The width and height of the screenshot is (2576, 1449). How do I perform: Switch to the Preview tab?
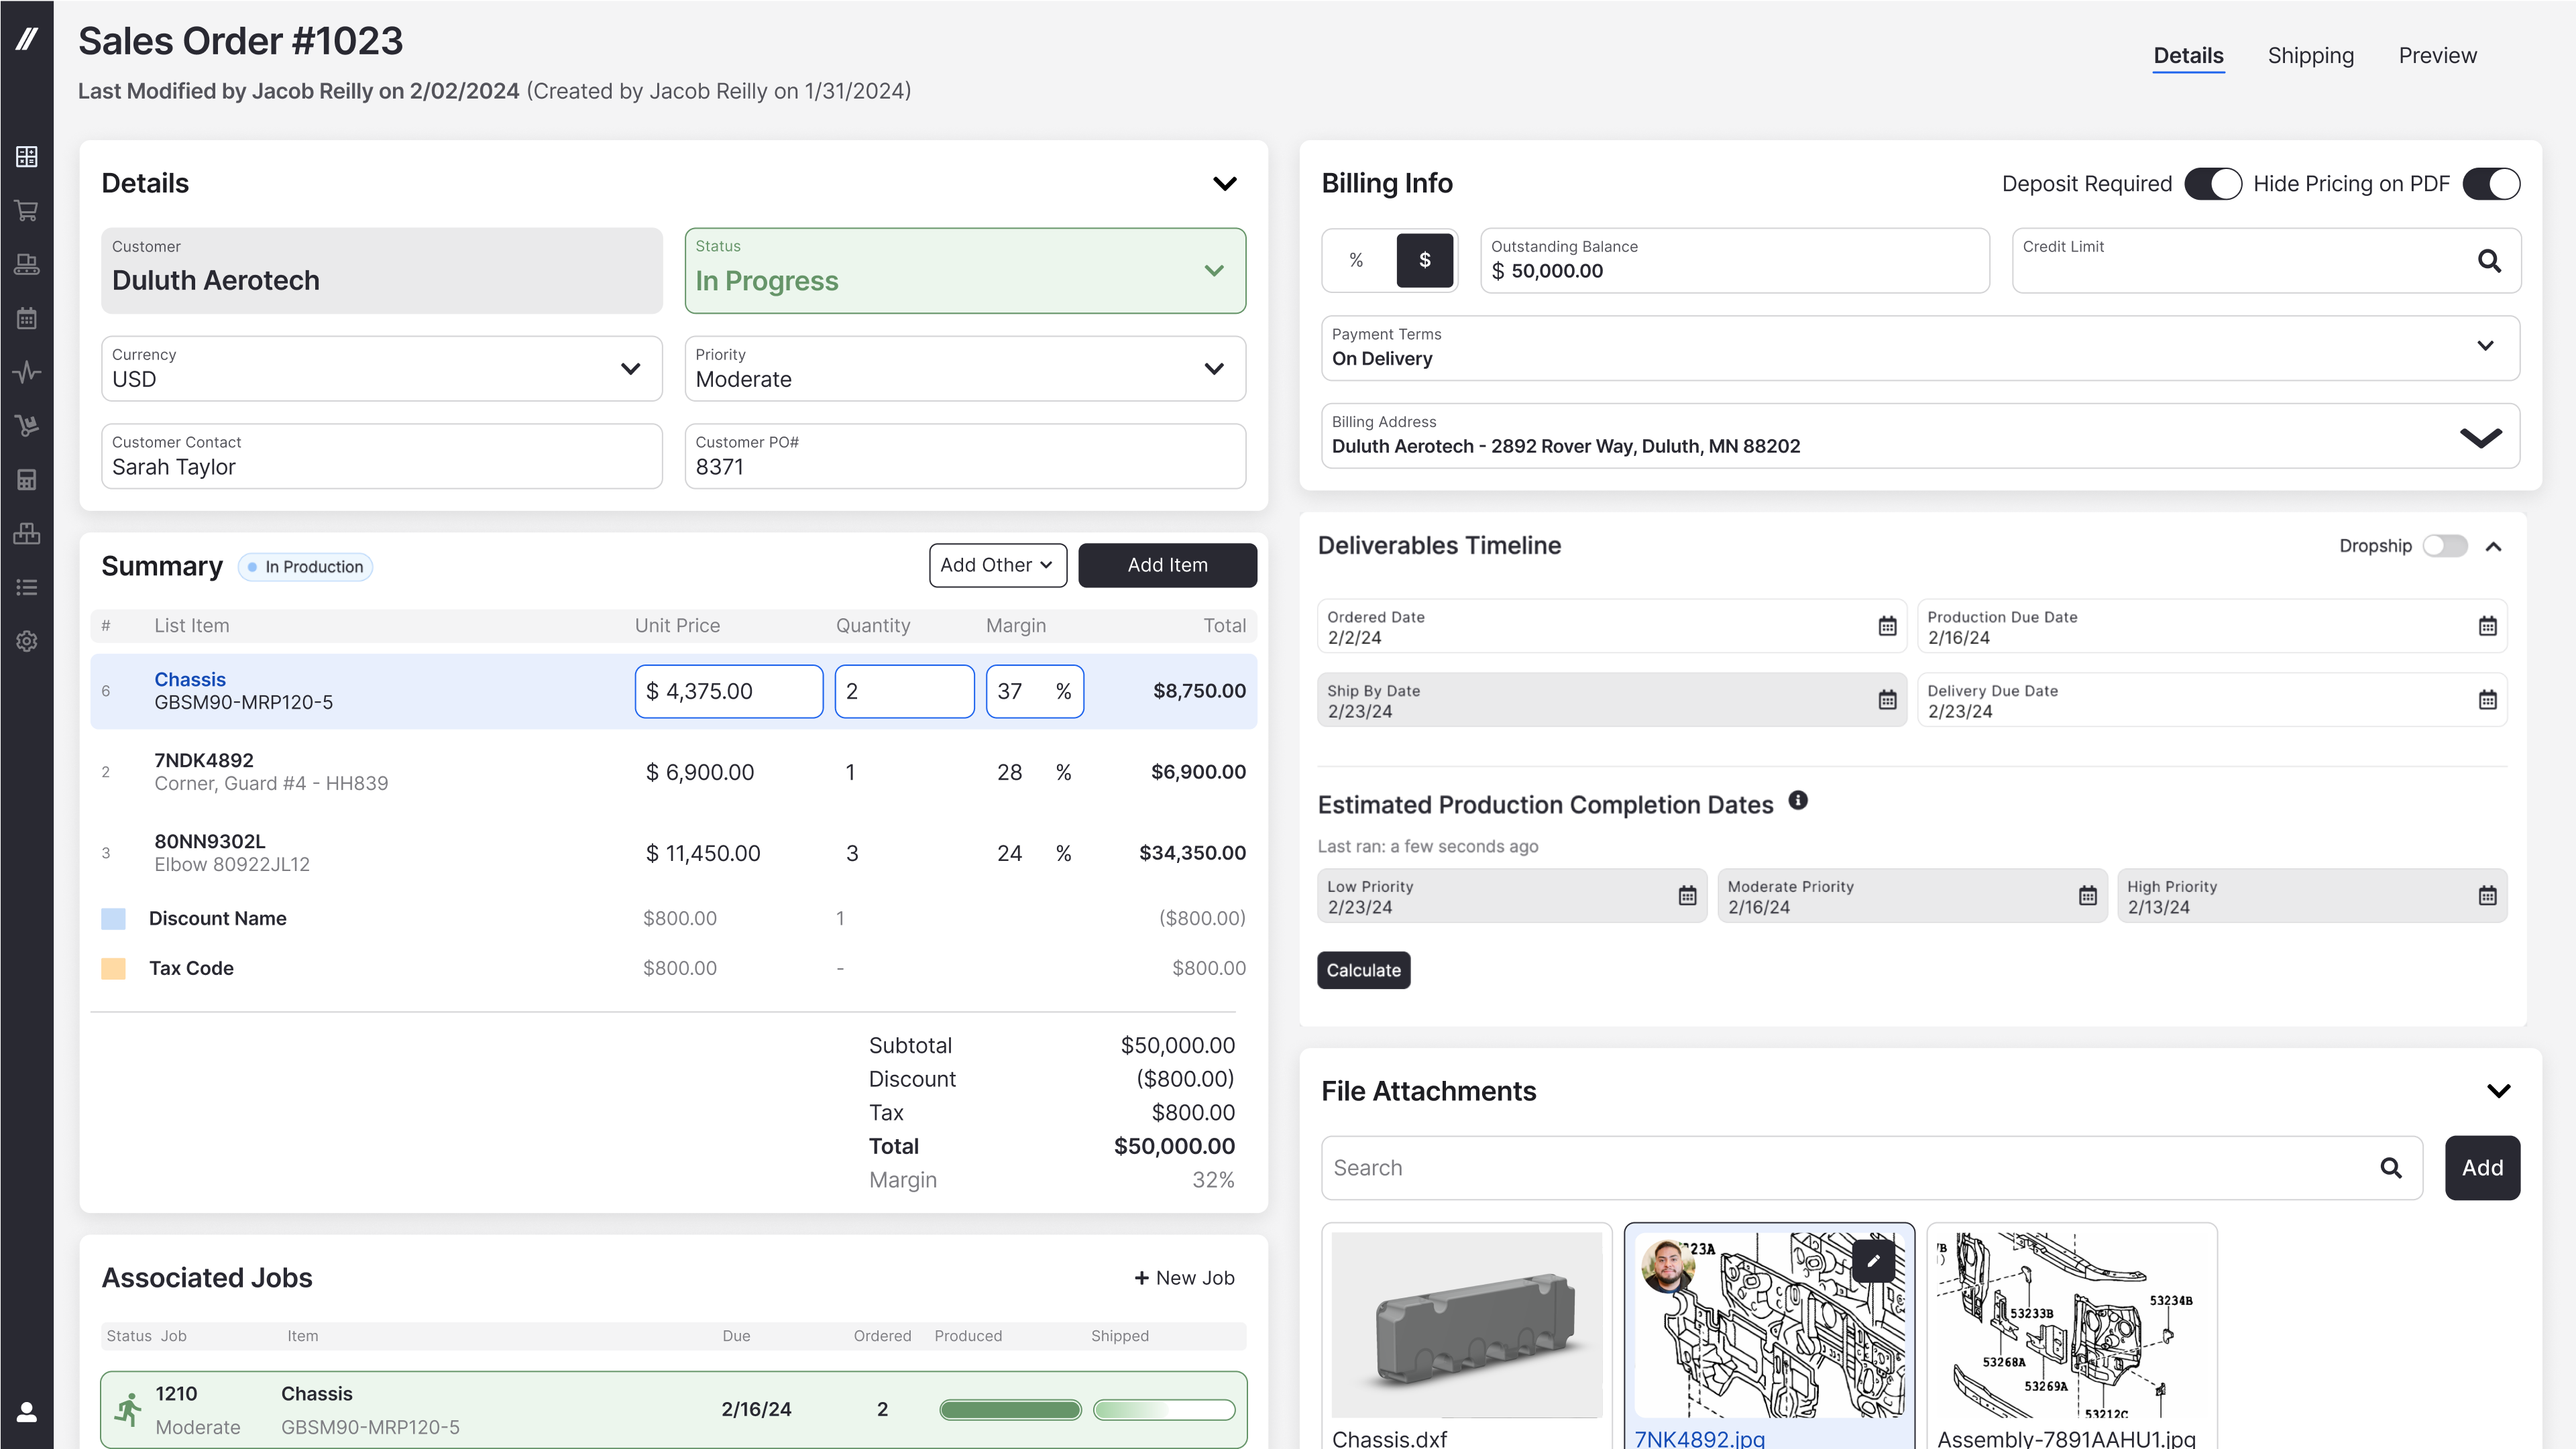[2437, 55]
